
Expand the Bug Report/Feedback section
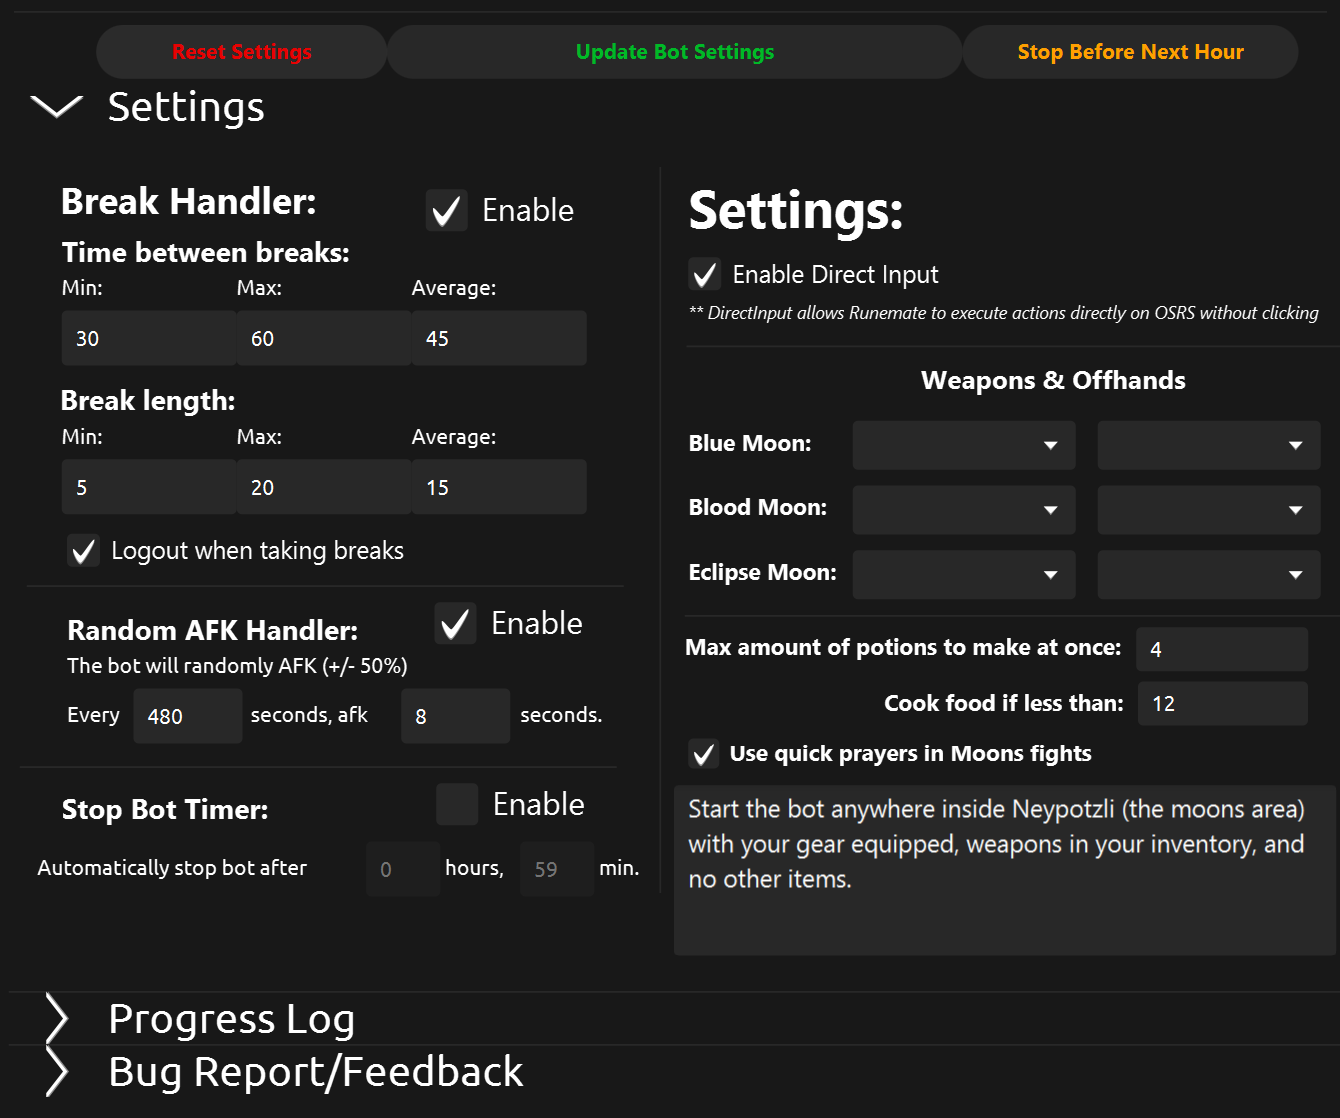[57, 1072]
